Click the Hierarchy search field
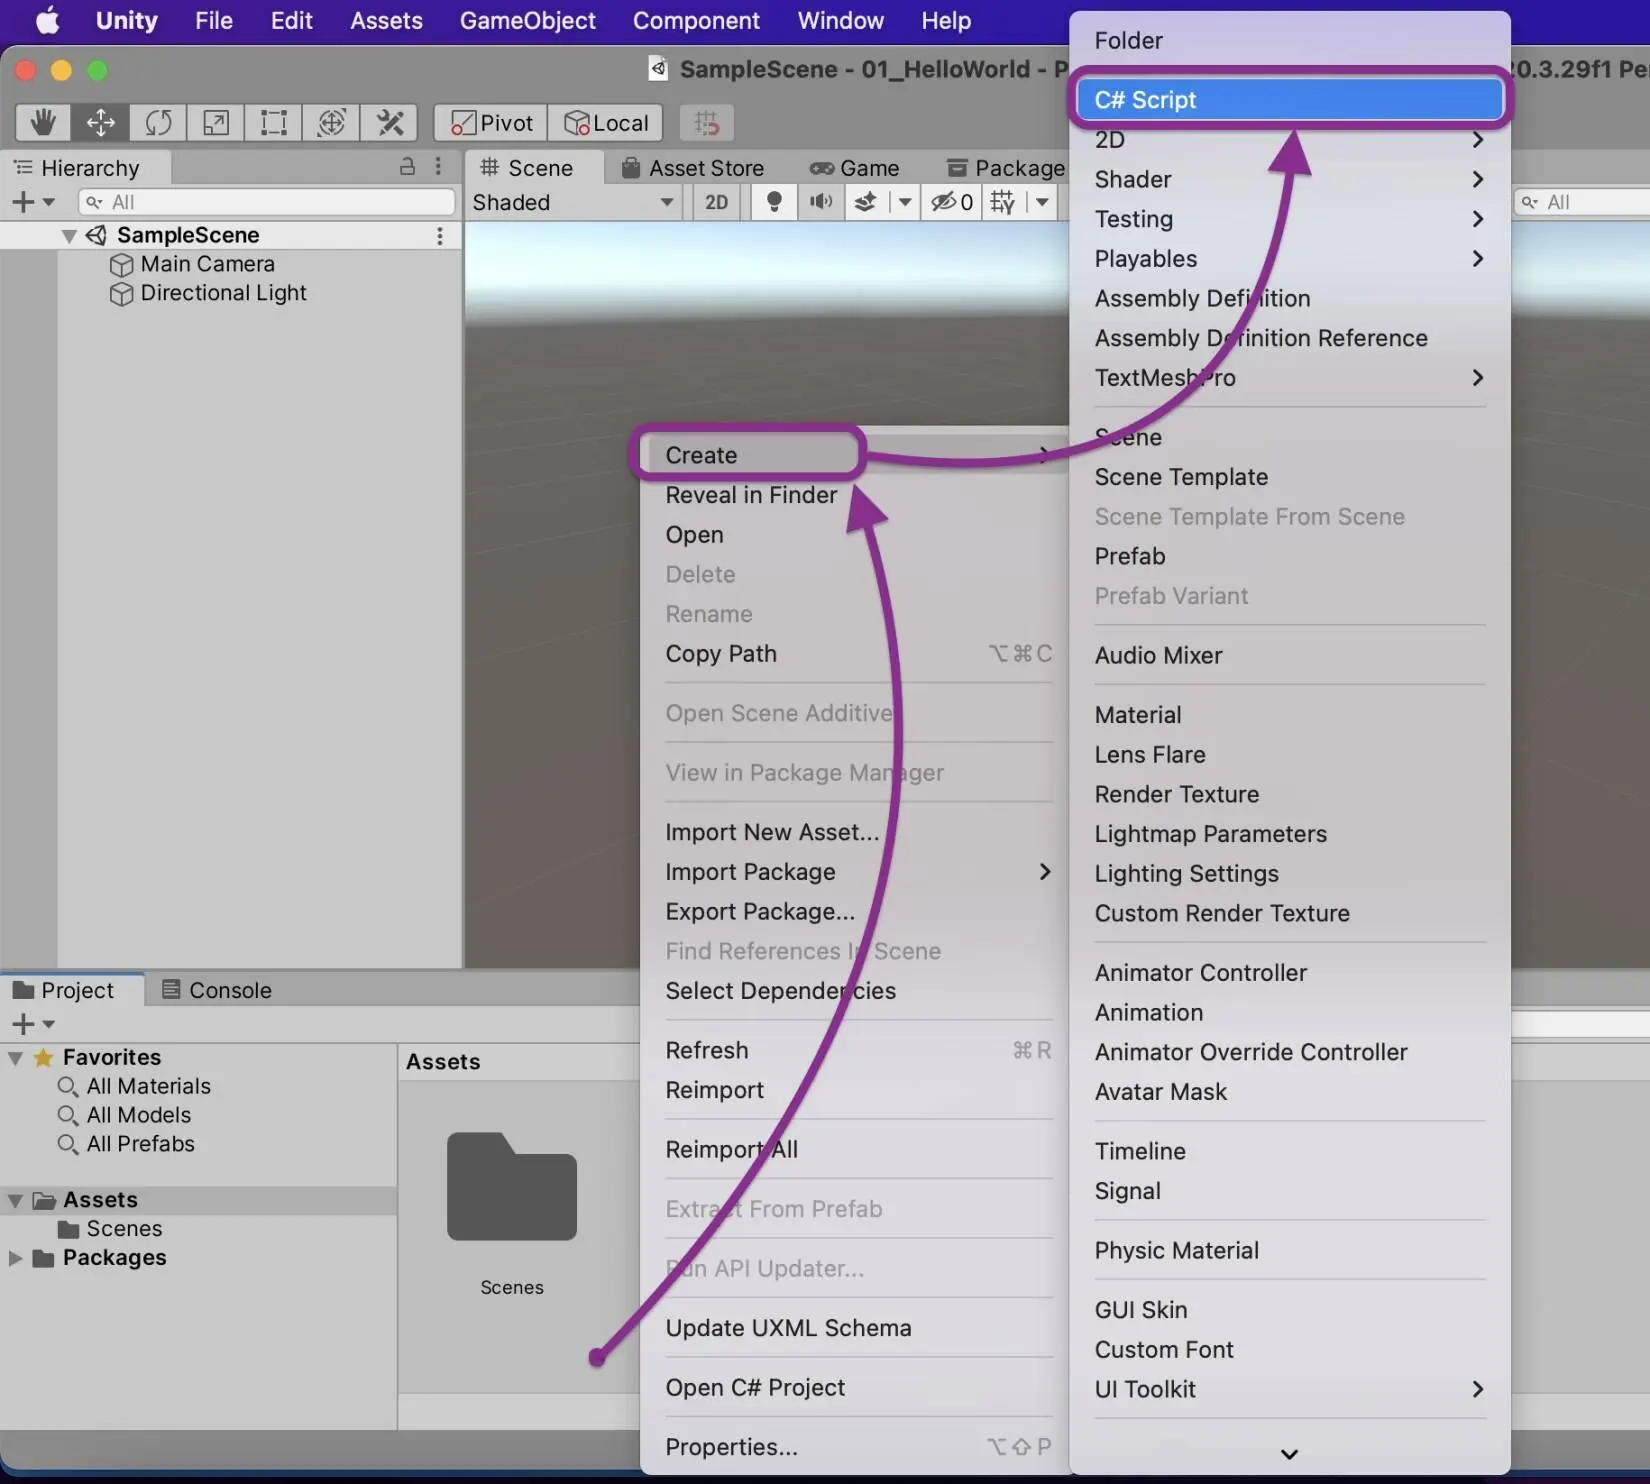 pos(267,202)
